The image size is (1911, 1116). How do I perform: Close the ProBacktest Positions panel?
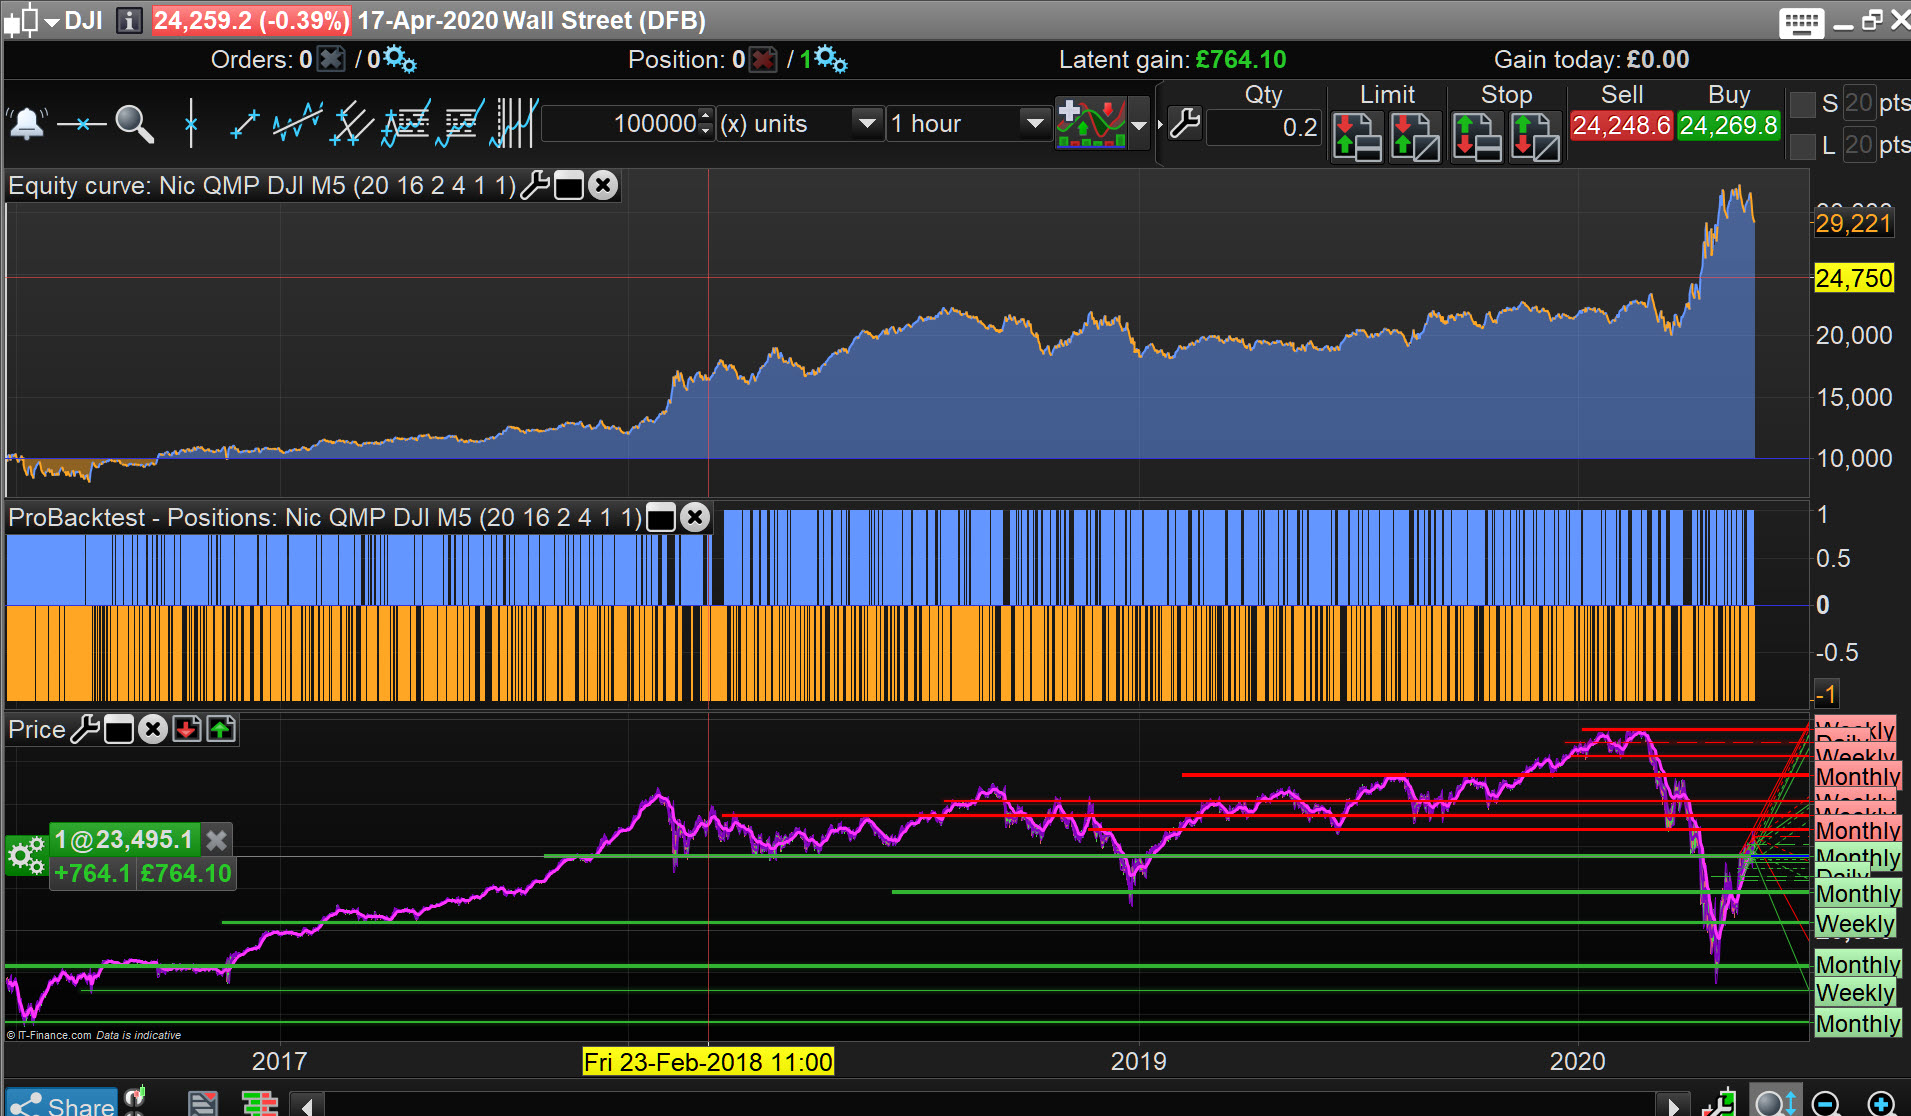pyautogui.click(x=695, y=517)
